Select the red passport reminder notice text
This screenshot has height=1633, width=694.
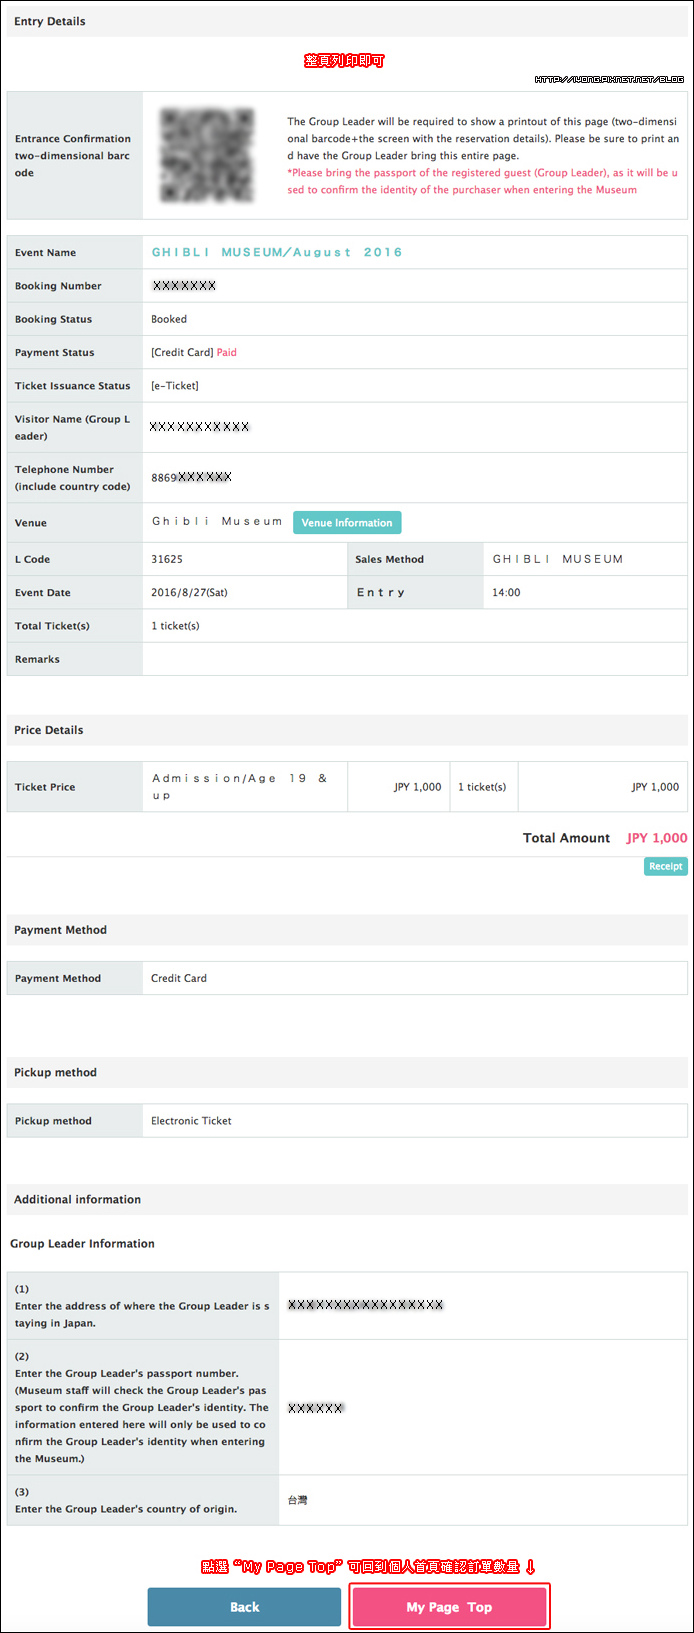coord(483,181)
